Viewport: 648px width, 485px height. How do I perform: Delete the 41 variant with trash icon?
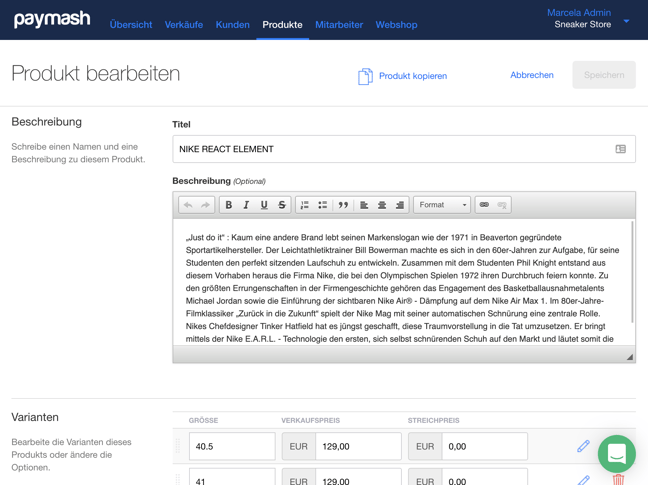618,480
